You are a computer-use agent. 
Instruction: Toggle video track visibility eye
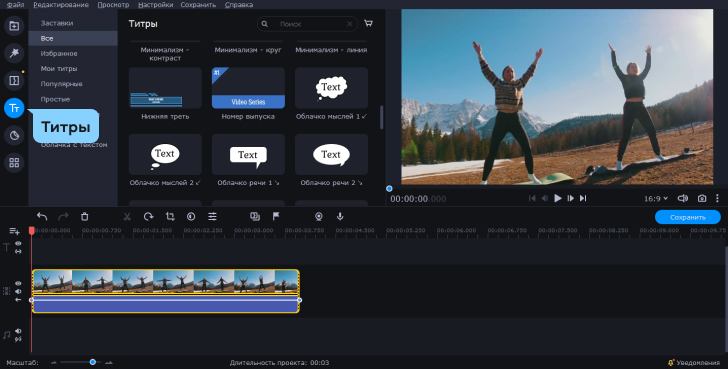pos(18,283)
